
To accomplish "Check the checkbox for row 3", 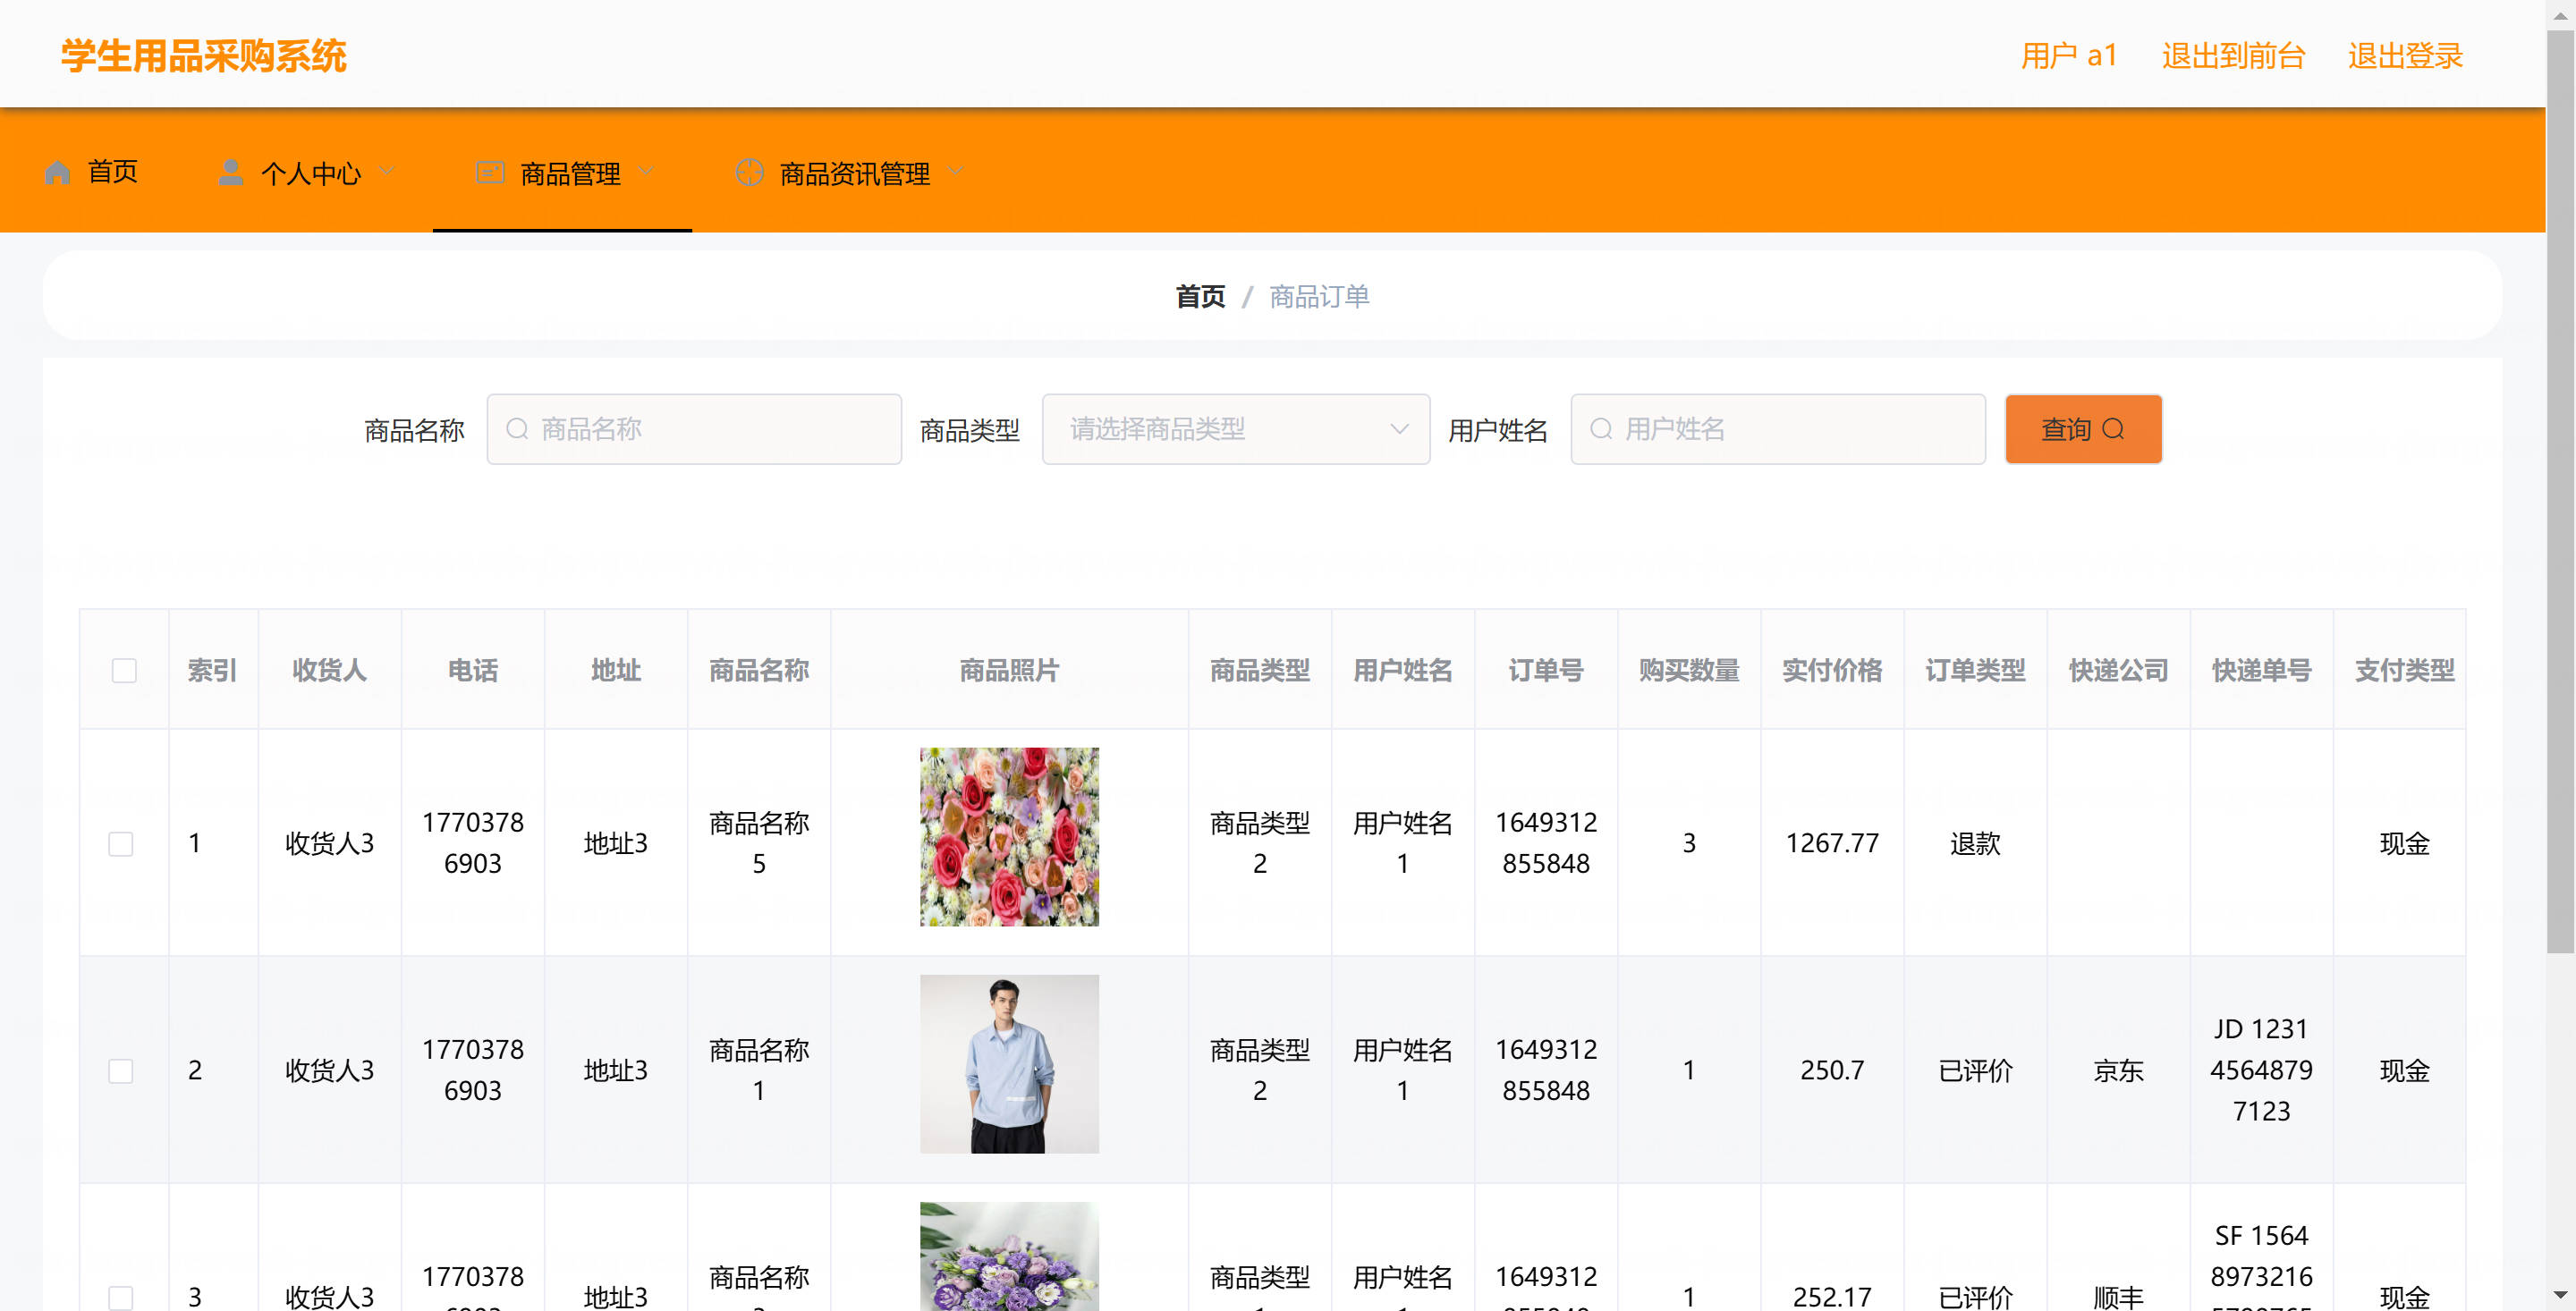I will pyautogui.click(x=121, y=1297).
